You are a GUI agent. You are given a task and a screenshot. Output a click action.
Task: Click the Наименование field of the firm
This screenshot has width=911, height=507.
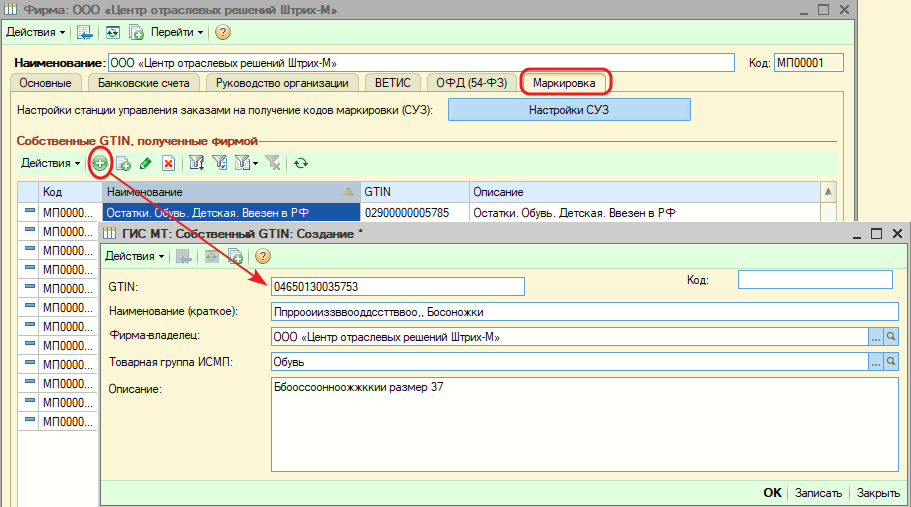421,63
